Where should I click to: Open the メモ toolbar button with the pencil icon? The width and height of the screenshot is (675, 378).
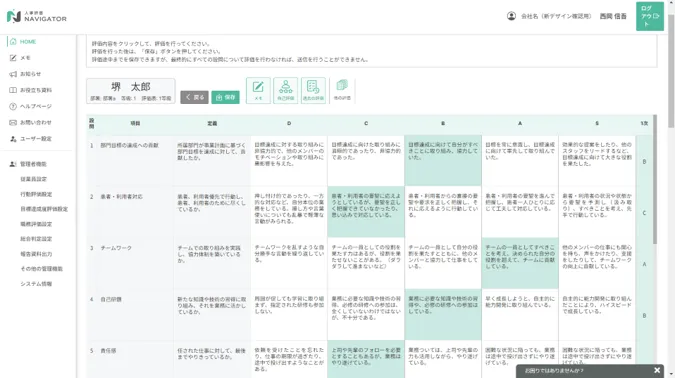pos(258,90)
